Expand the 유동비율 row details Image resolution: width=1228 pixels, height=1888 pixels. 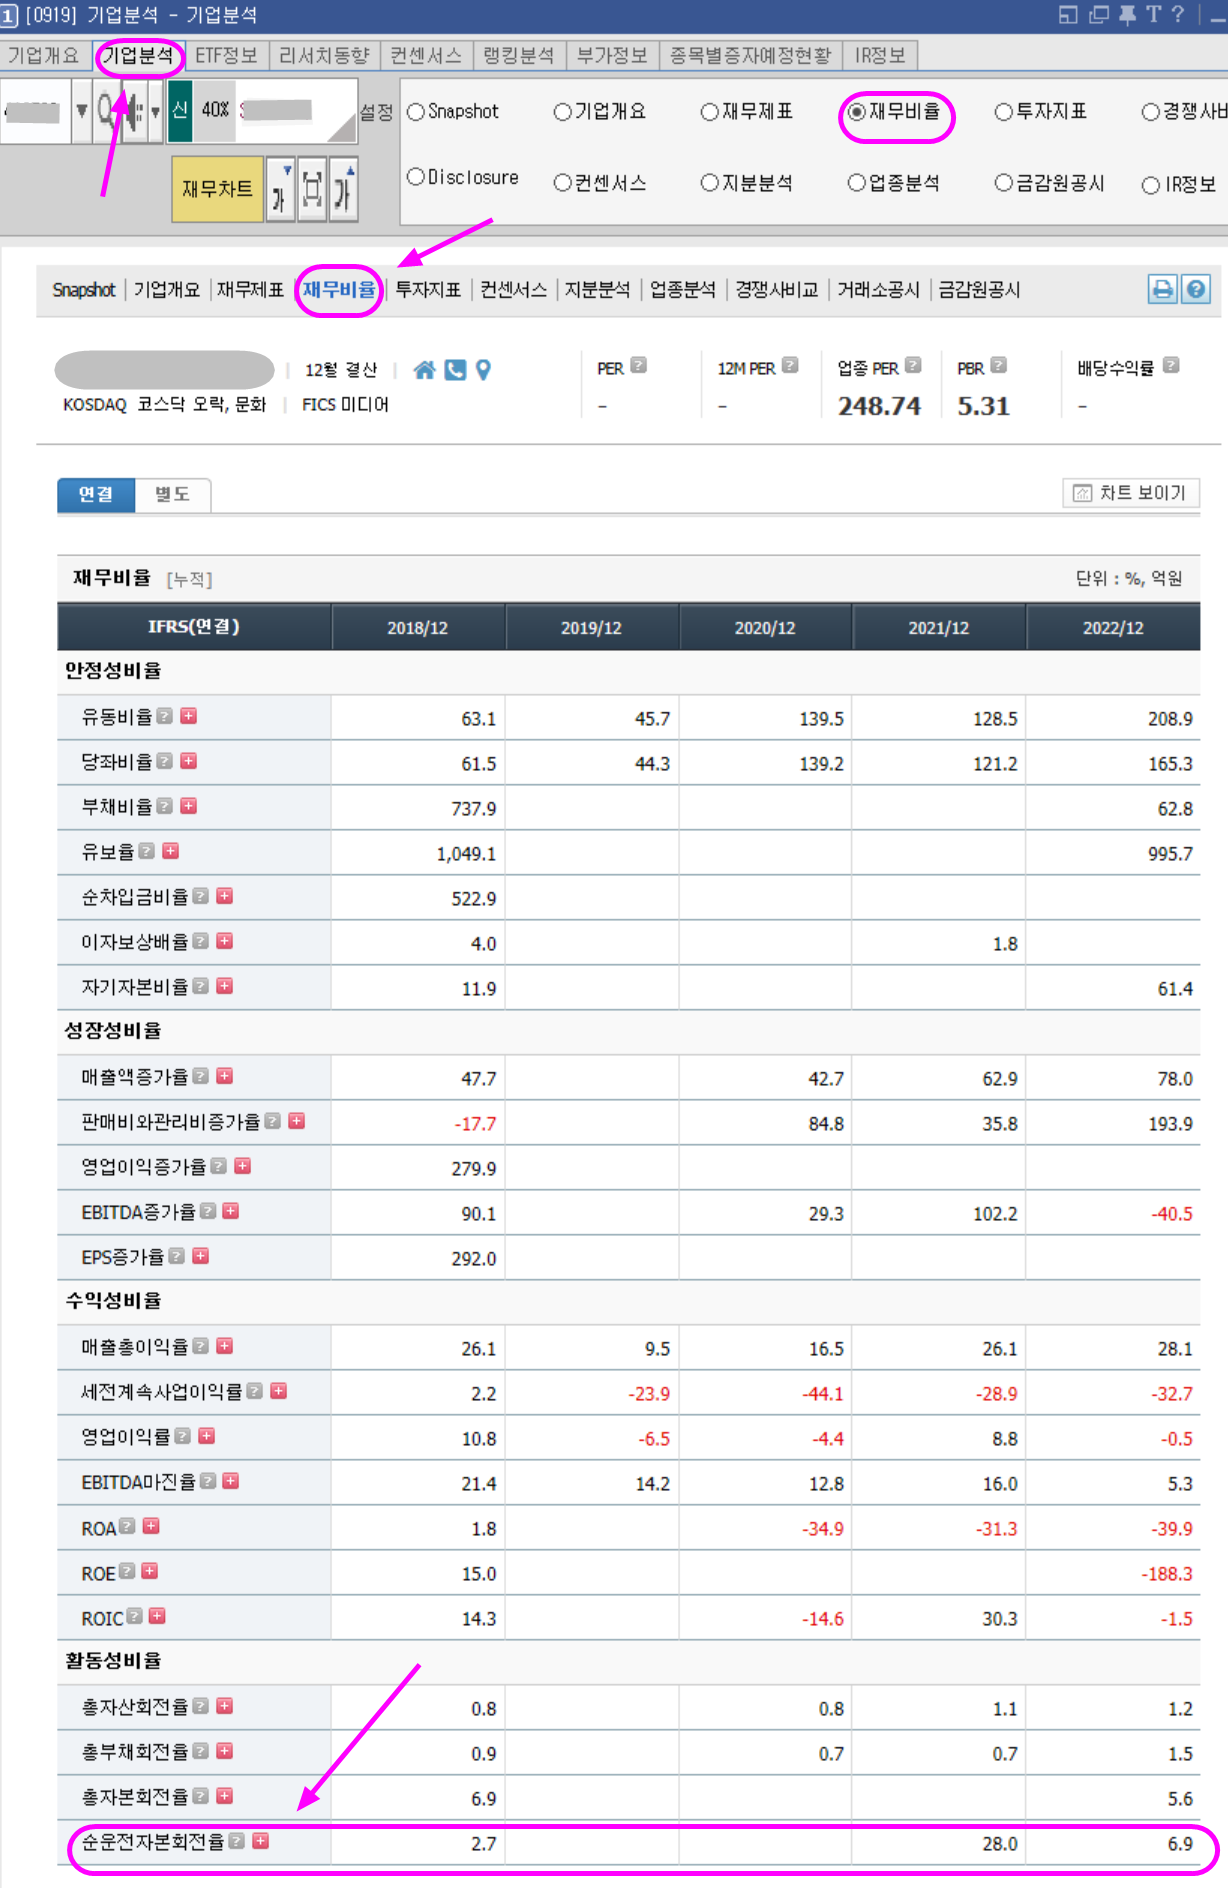click(x=189, y=716)
